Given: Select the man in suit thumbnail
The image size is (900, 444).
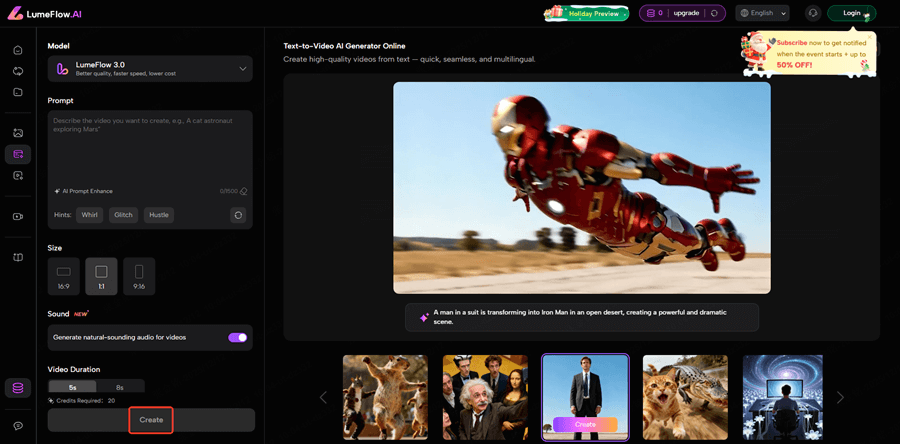Looking at the screenshot, I should point(585,397).
